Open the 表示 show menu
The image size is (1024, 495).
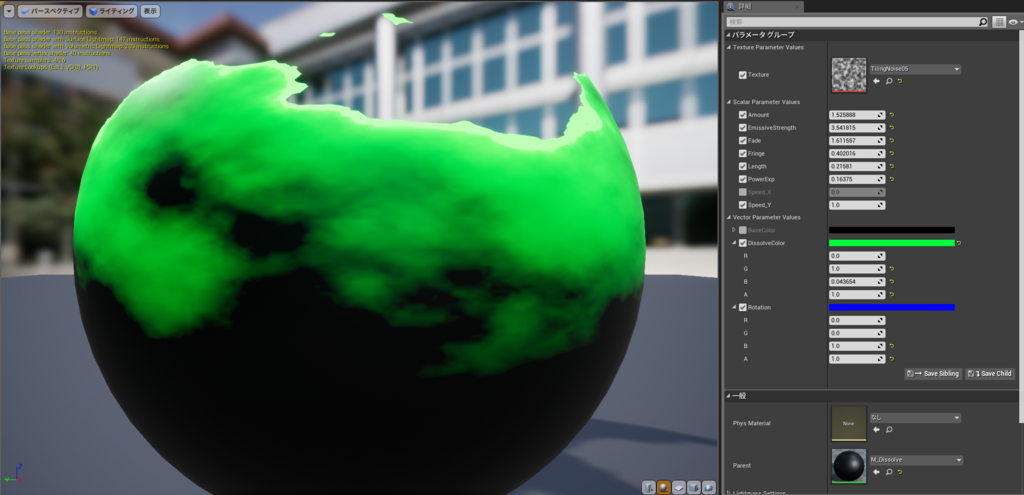pyautogui.click(x=150, y=11)
